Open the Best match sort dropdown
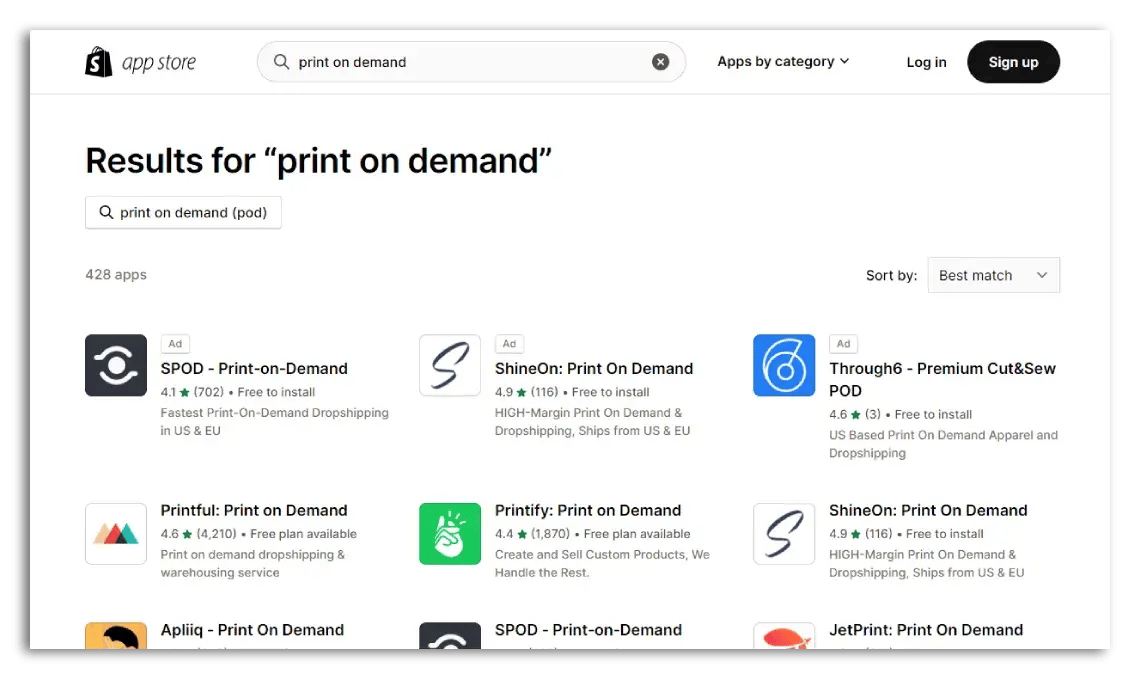Viewport: 1140px width, 680px height. pos(993,275)
